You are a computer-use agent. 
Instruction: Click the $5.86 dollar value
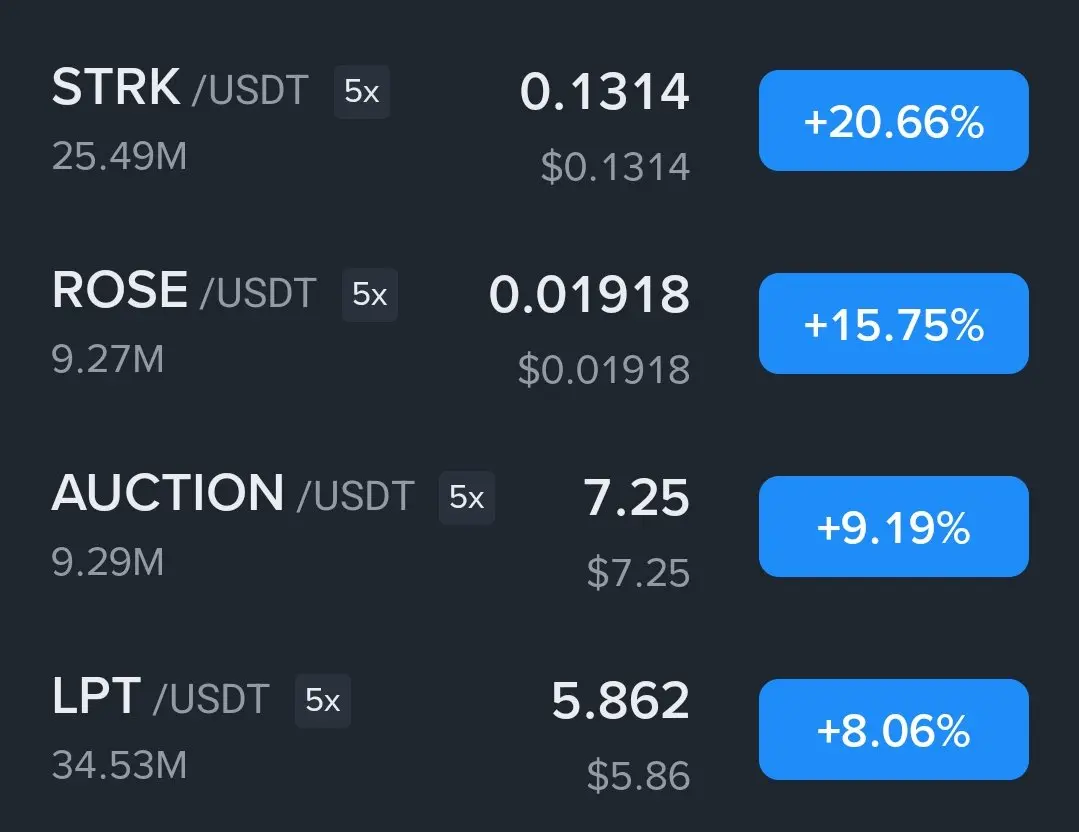639,776
